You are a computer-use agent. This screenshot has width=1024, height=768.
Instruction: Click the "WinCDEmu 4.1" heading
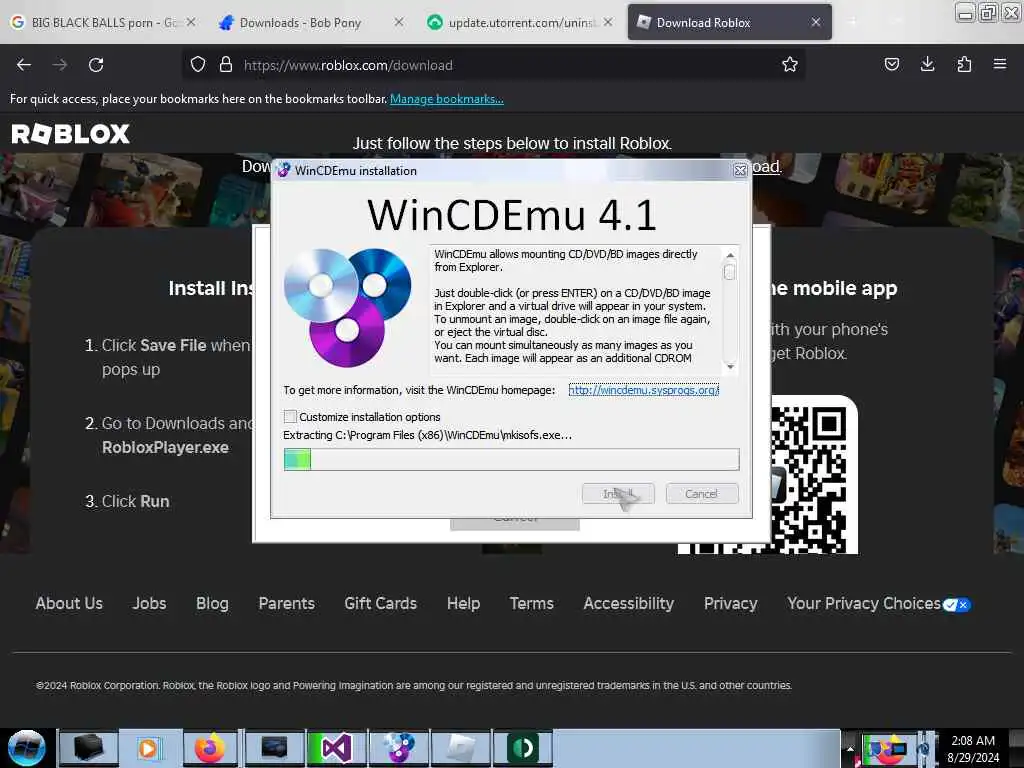[512, 215]
